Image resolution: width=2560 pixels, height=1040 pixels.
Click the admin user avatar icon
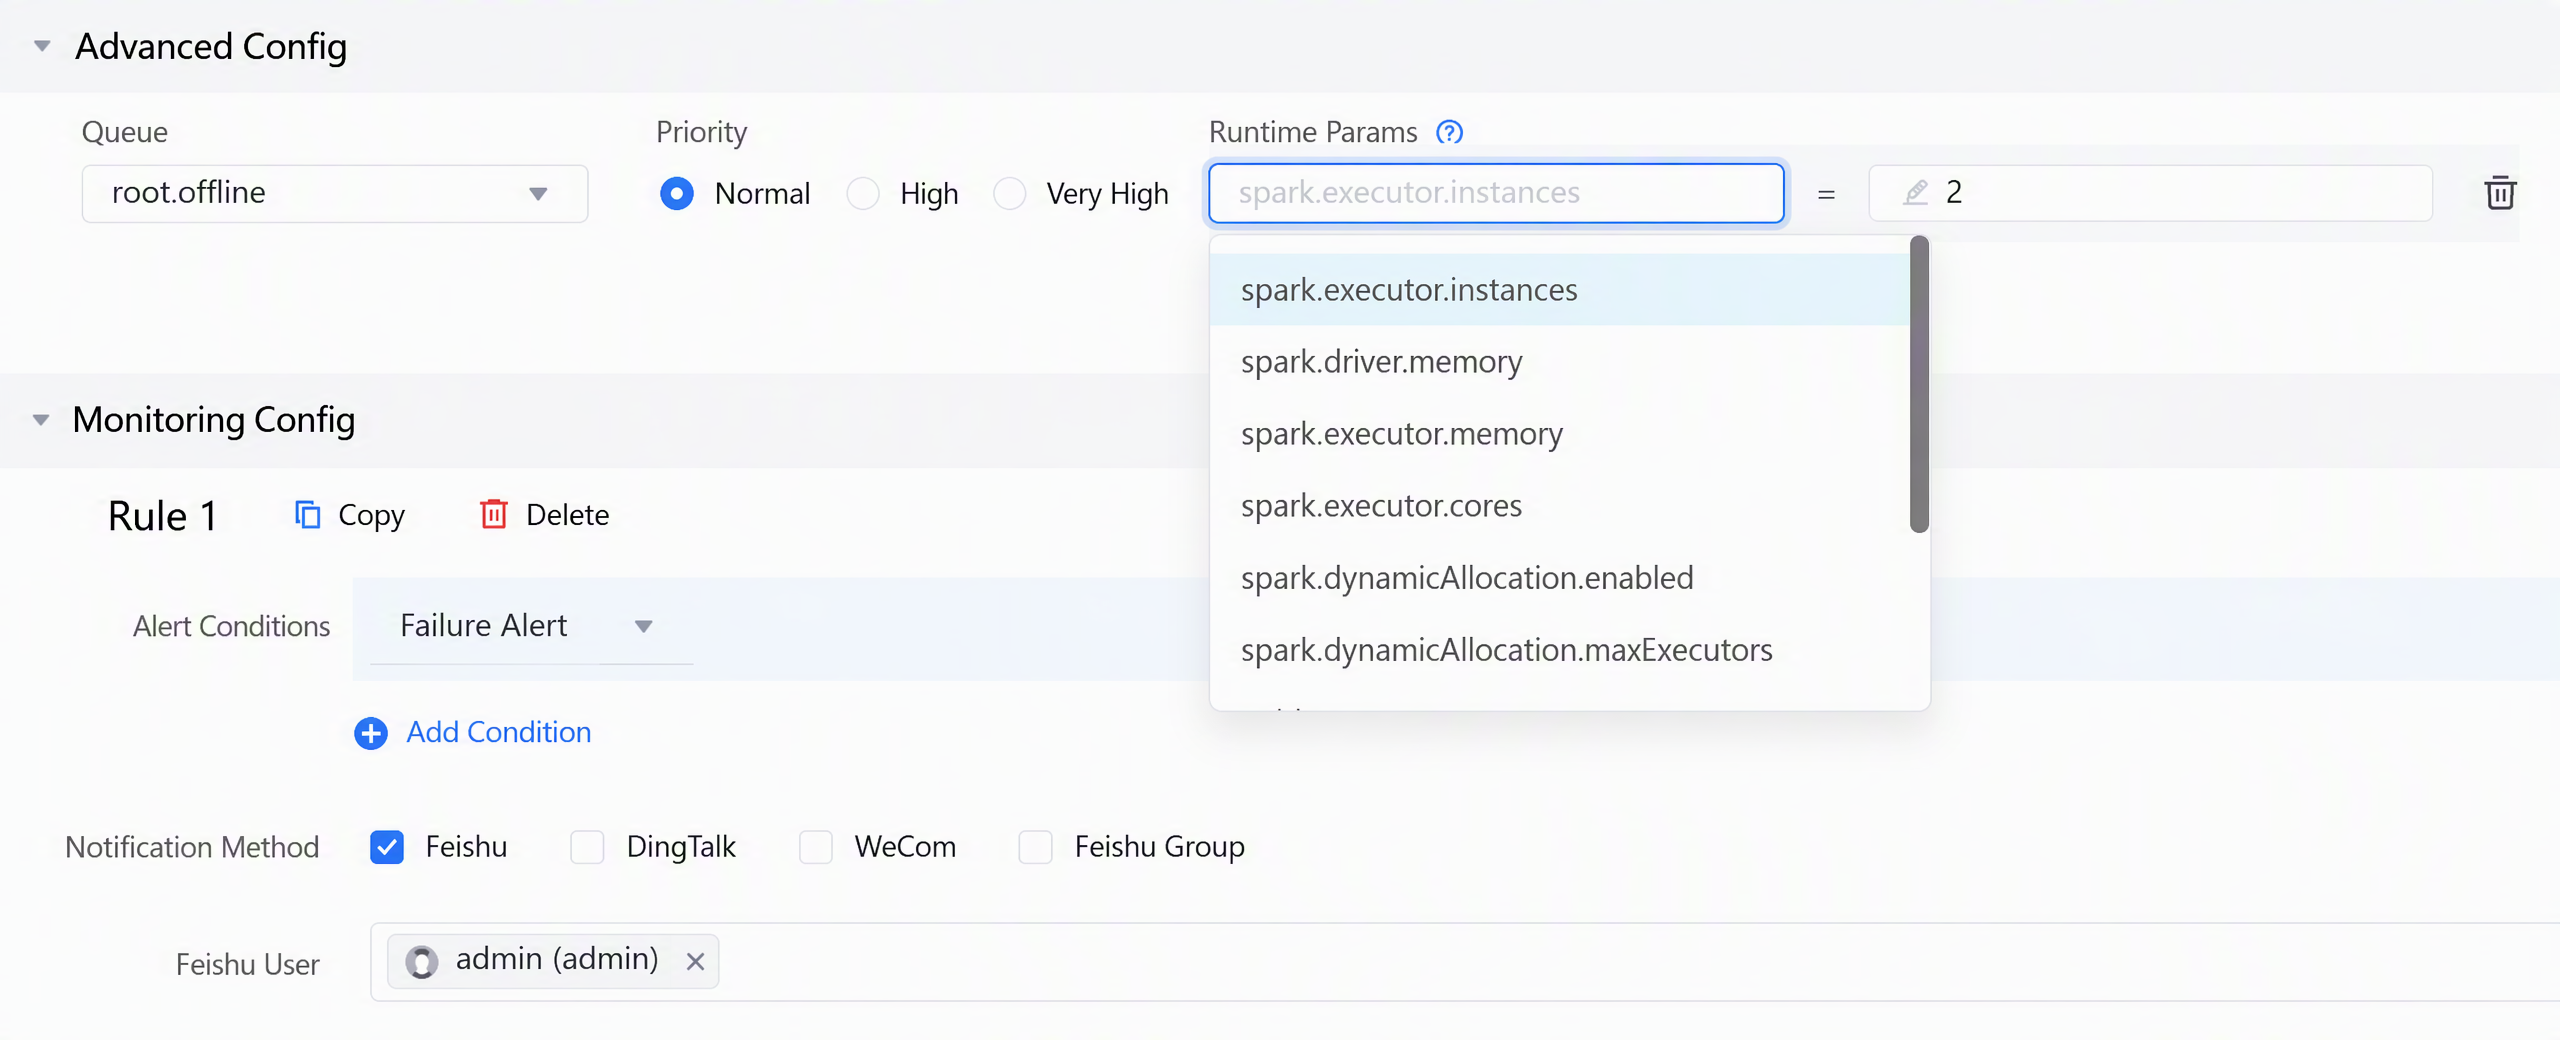(421, 961)
